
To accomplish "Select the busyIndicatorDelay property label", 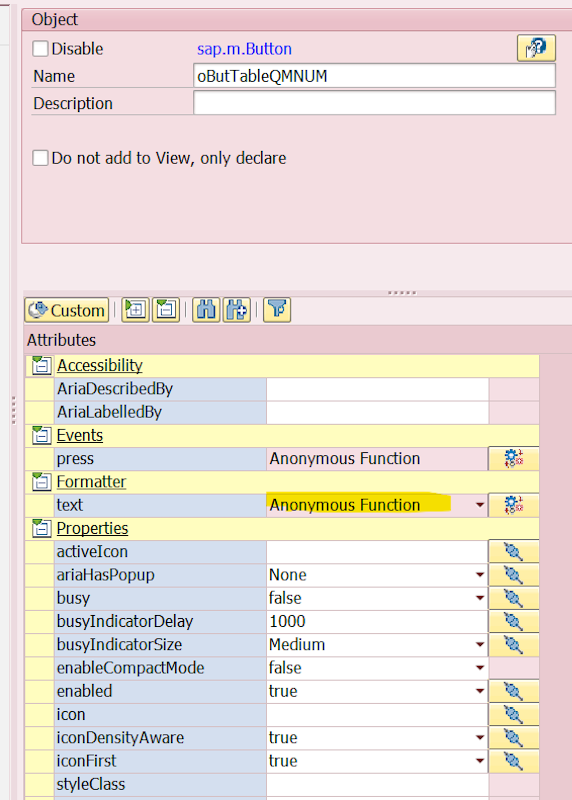I will 125,621.
